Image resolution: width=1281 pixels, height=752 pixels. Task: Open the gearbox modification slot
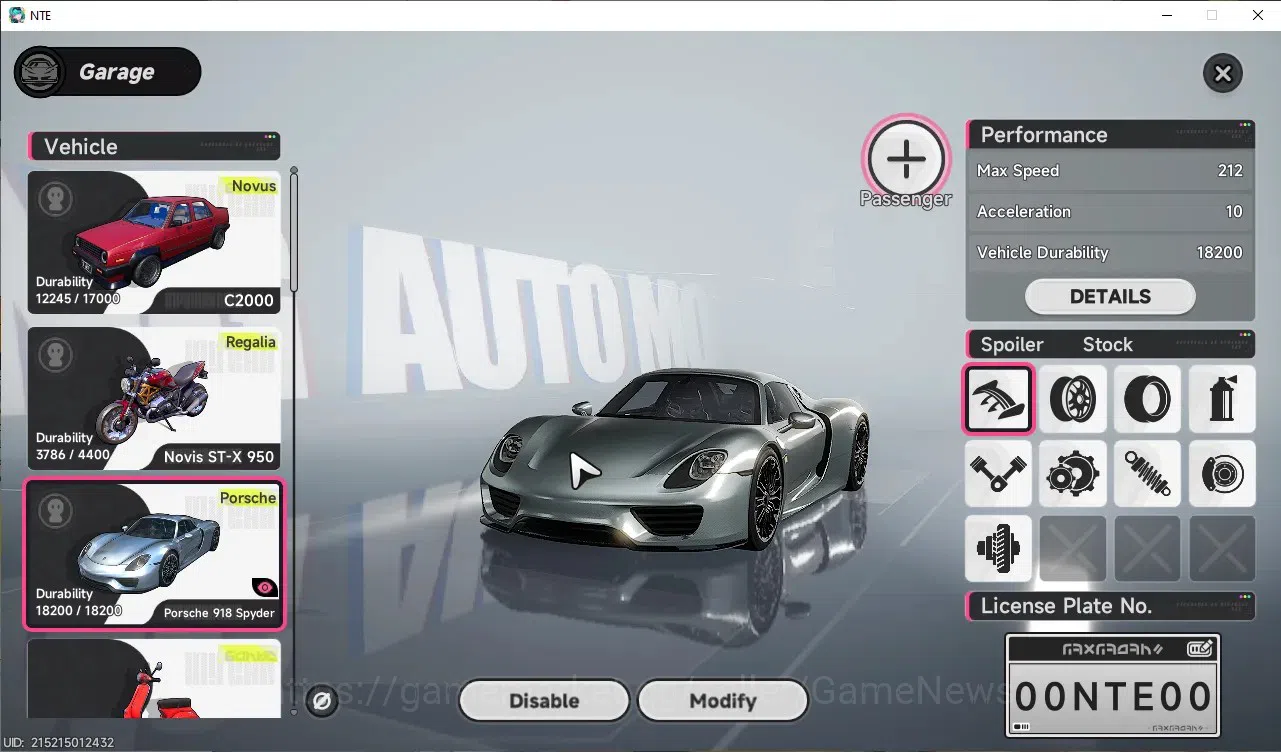coord(1073,473)
